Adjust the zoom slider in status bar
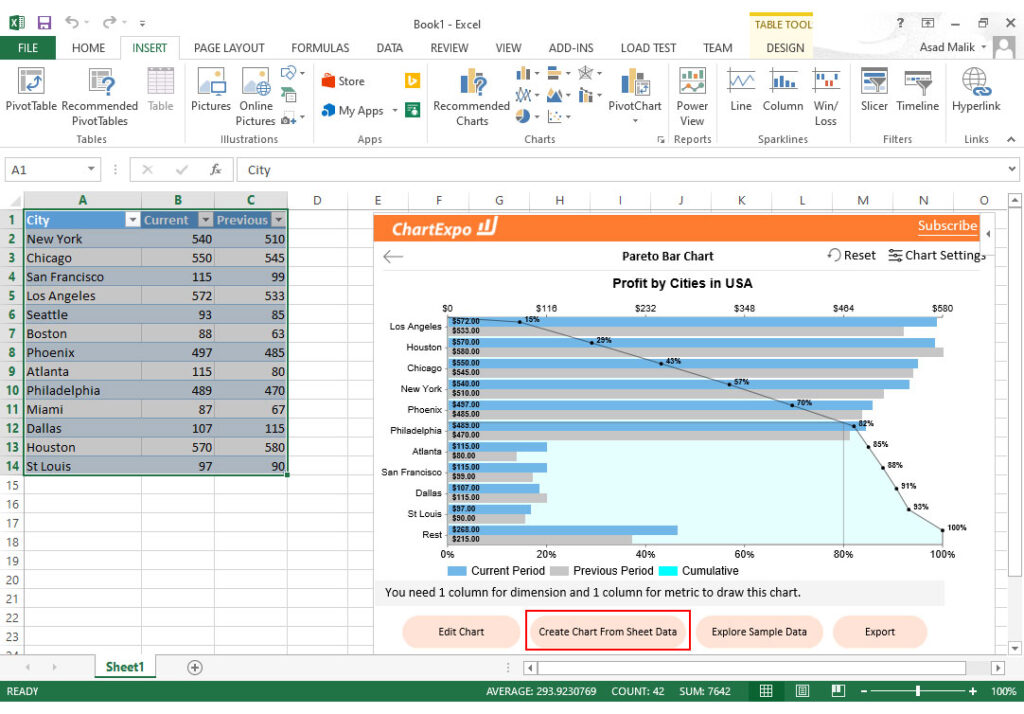This screenshot has width=1024, height=714. coord(918,691)
